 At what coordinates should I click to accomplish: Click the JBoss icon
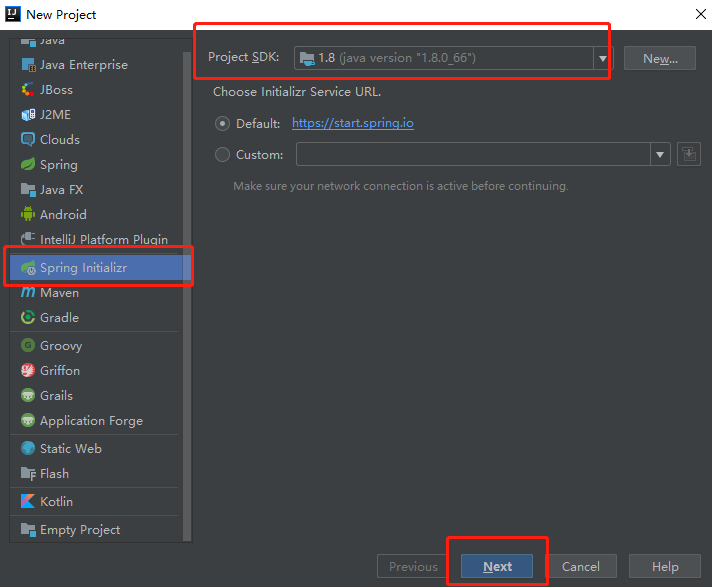click(28, 89)
